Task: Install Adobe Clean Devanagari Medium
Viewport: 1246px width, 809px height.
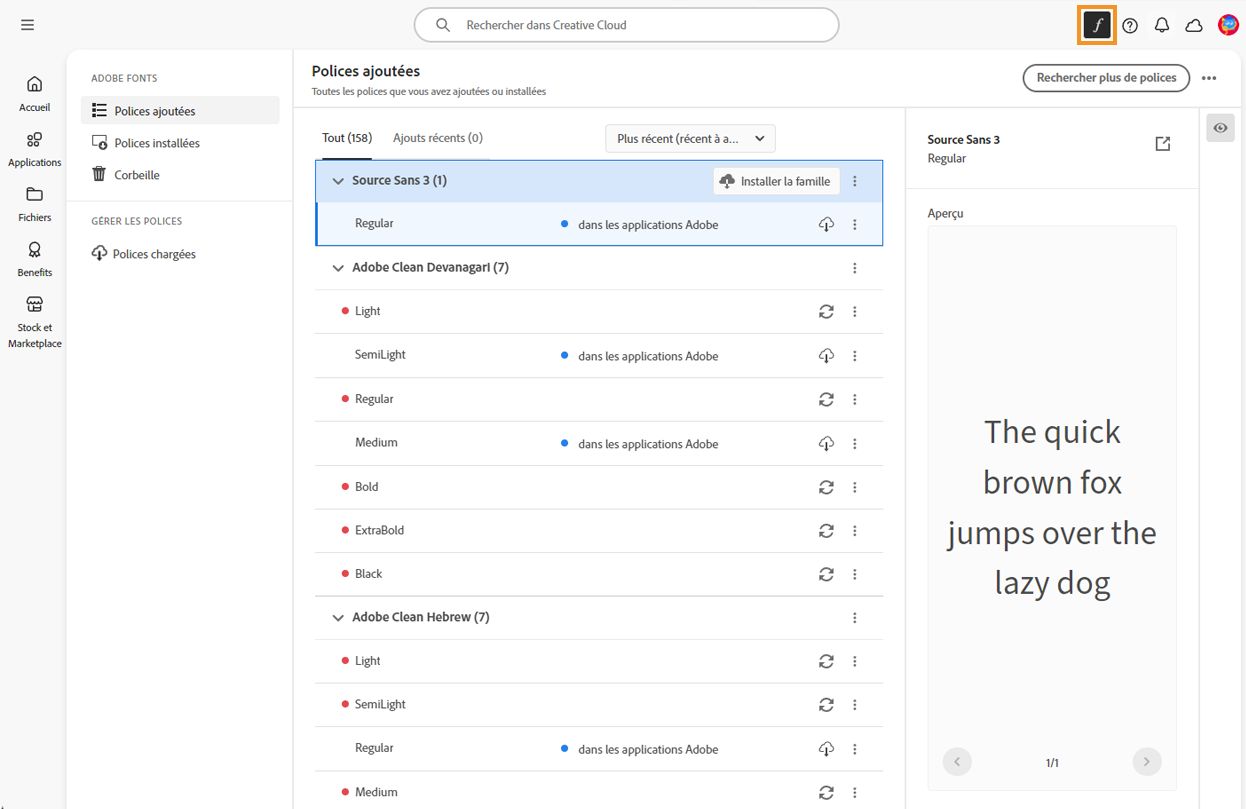Action: click(826, 443)
